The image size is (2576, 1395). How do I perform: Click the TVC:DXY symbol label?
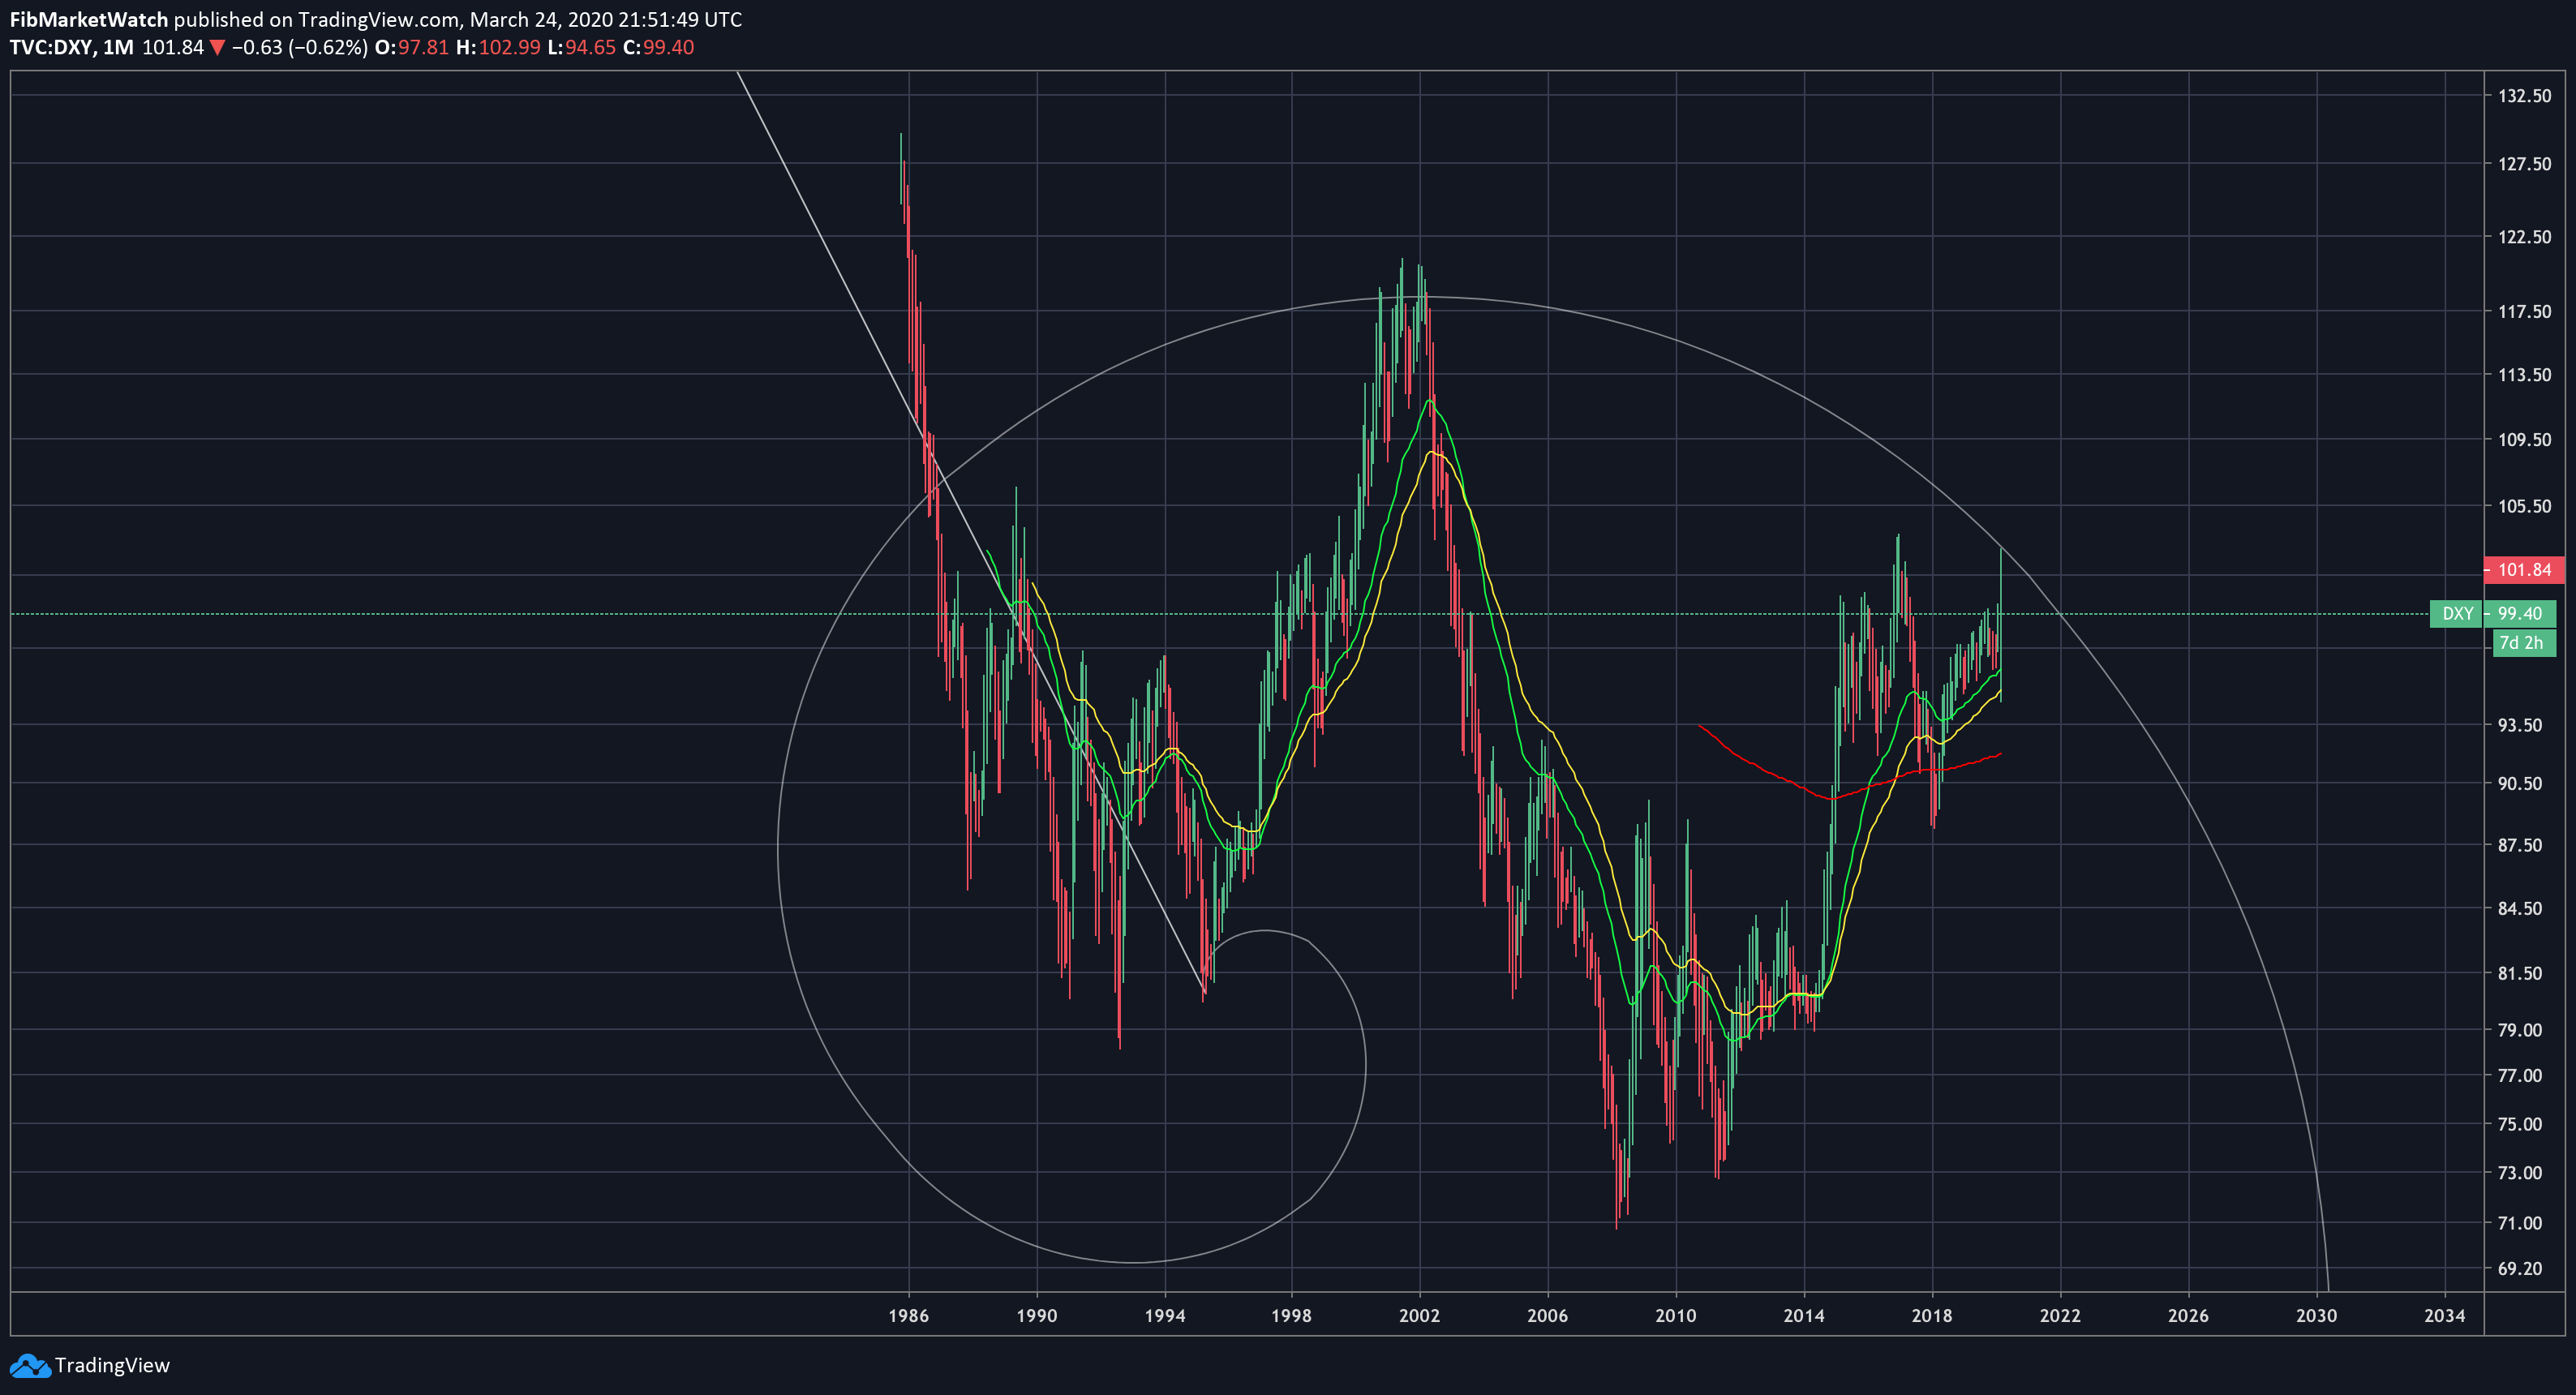[51, 47]
